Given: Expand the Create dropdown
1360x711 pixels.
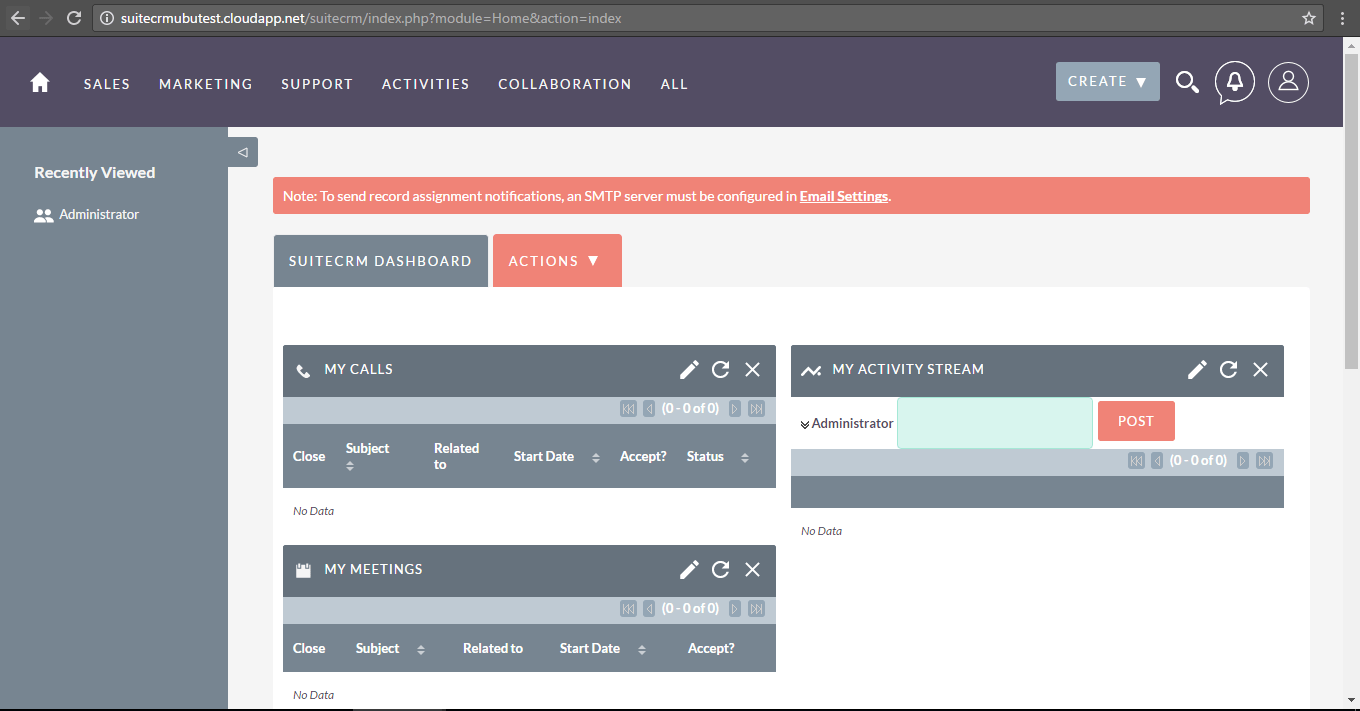Looking at the screenshot, I should pos(1107,82).
